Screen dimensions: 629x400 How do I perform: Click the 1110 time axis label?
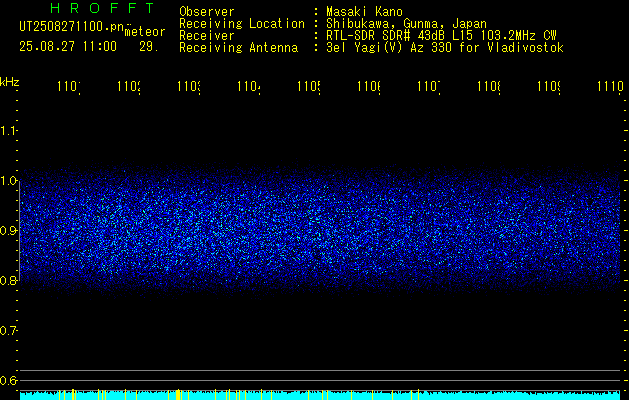pos(610,87)
